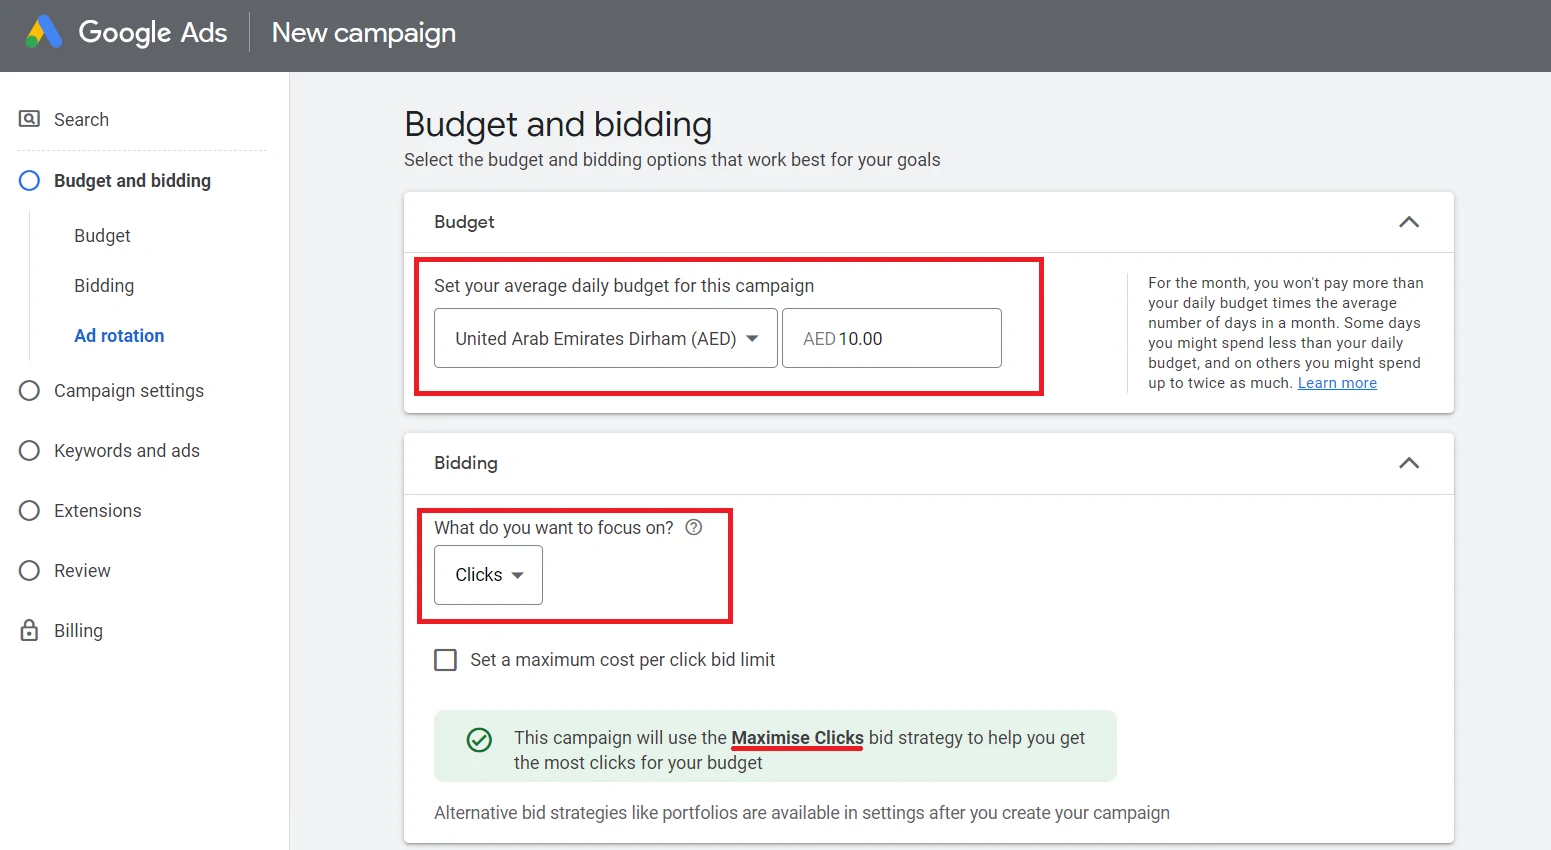Click "Set a maximum cost per click bid limit" text
Image resolution: width=1551 pixels, height=850 pixels.
[x=623, y=660]
